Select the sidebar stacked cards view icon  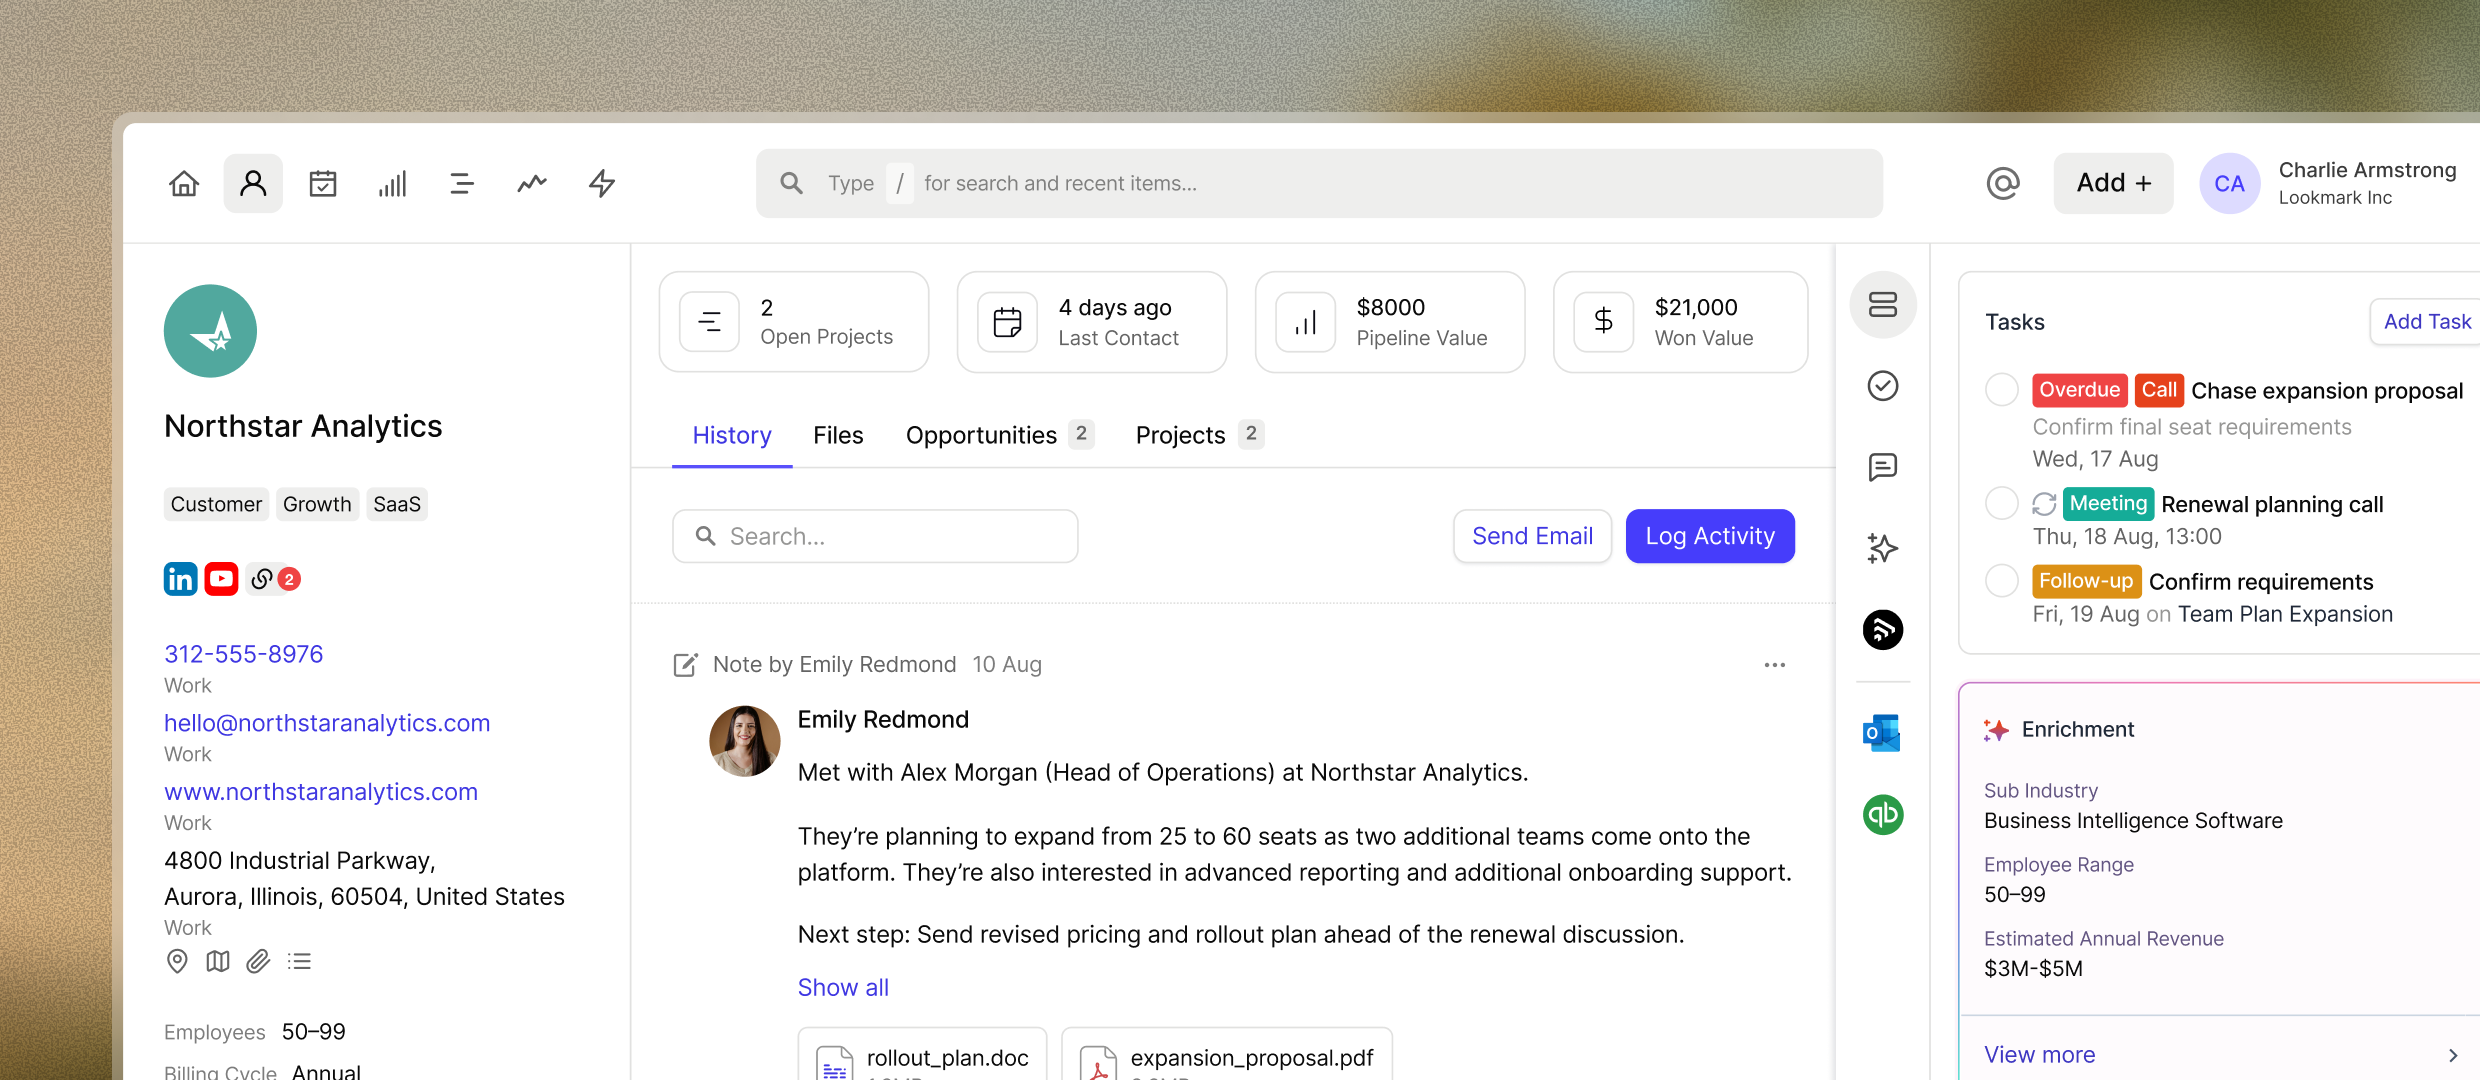(1883, 304)
